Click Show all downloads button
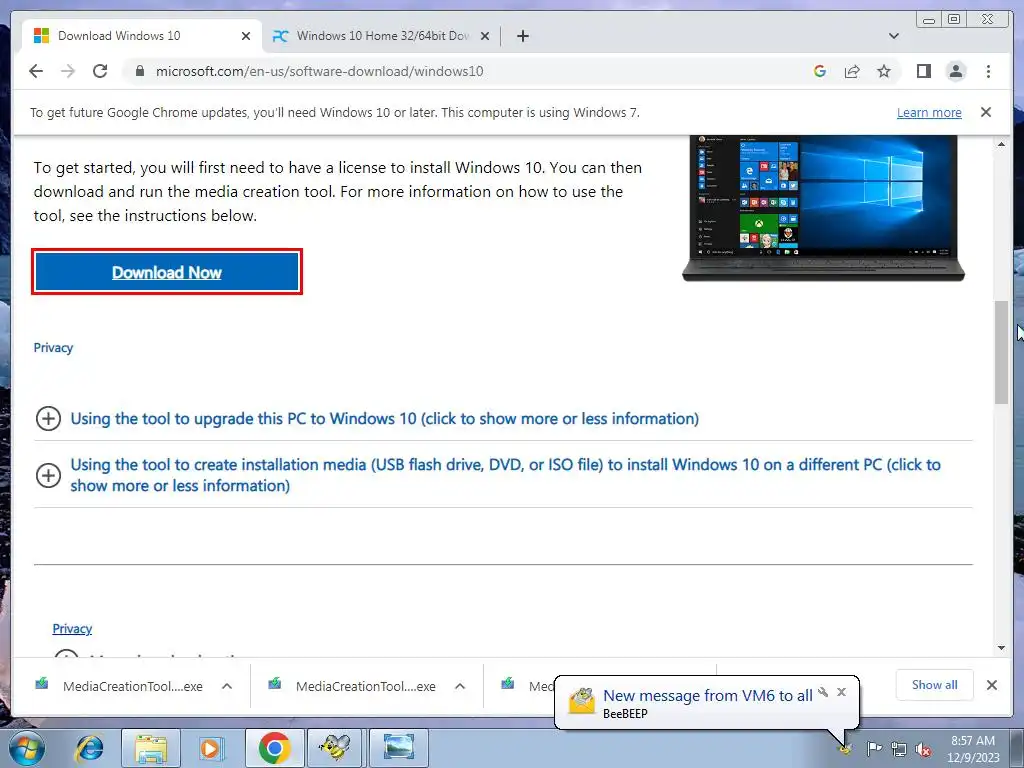The width and height of the screenshot is (1024, 768). click(x=935, y=685)
